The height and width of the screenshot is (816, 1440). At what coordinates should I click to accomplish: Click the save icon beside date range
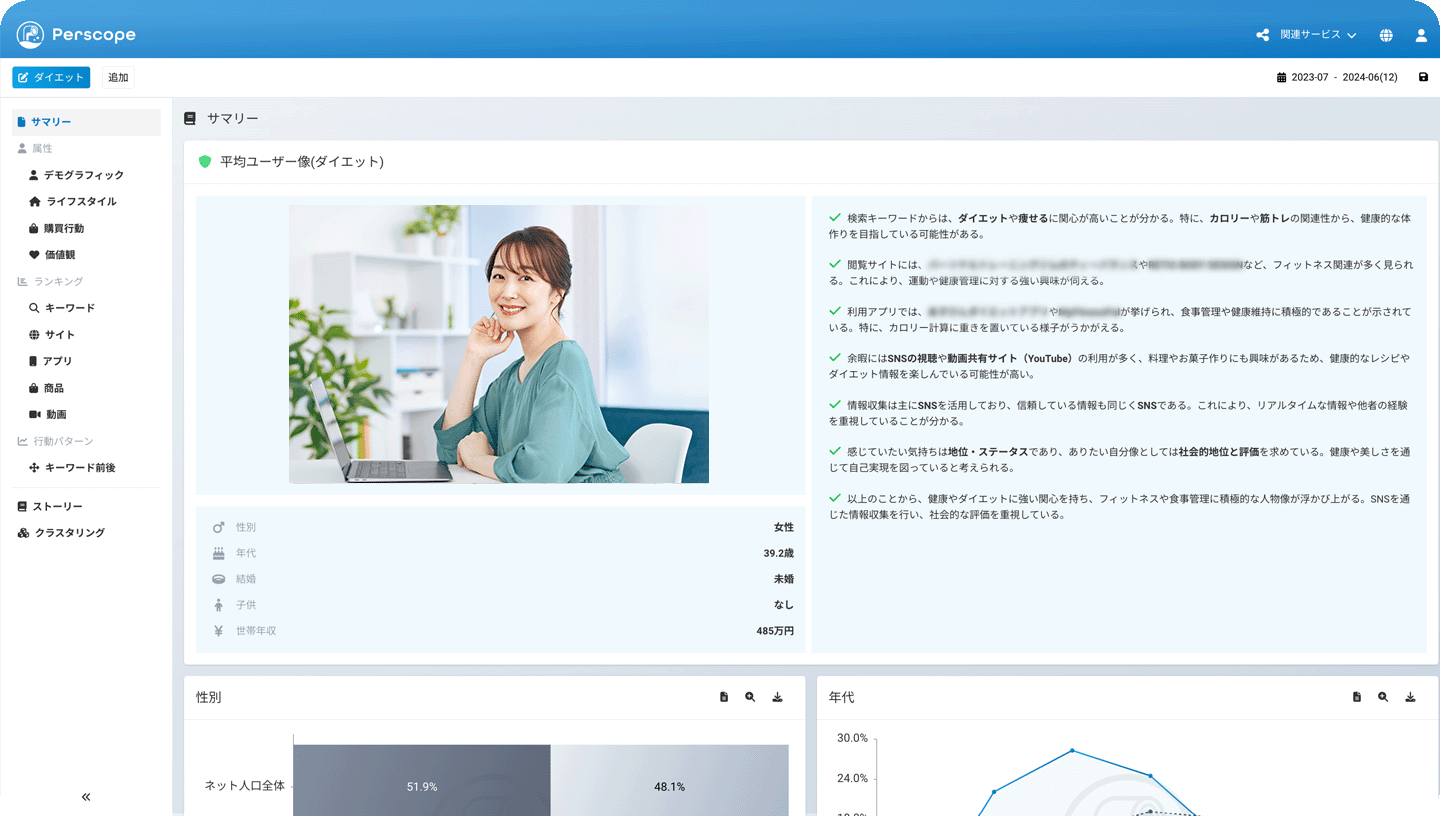click(x=1423, y=77)
